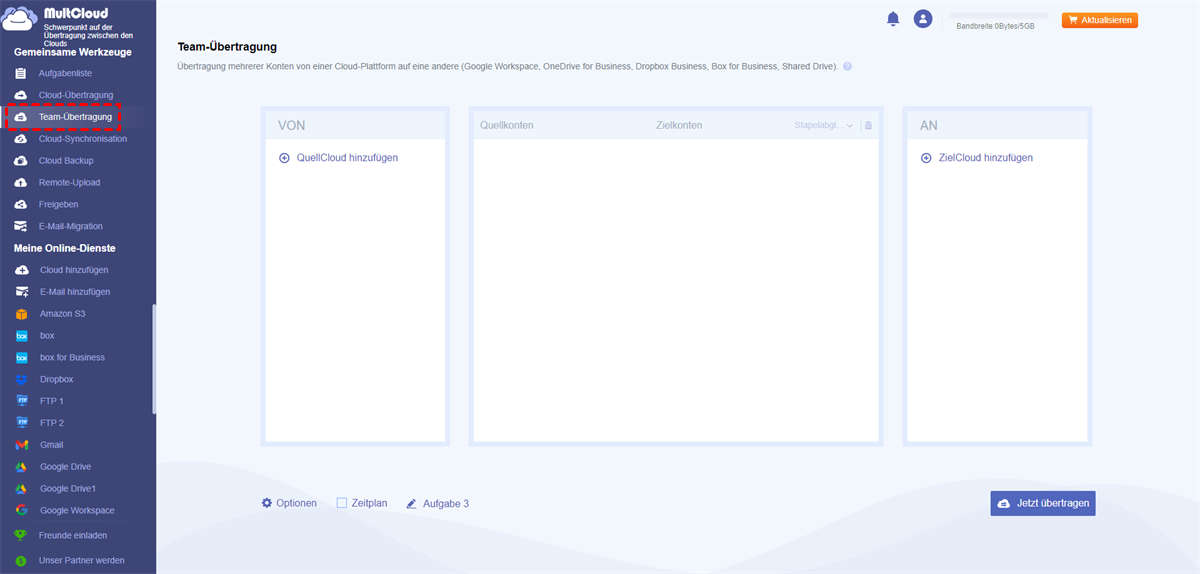This screenshot has width=1200, height=574.
Task: Click the bandwidth usage progress bar
Action: 998,16
